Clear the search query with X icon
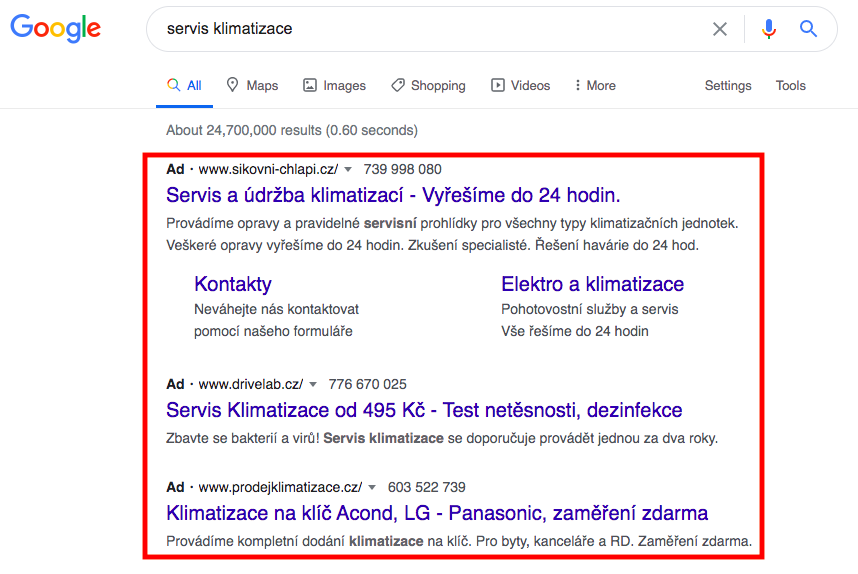The width and height of the screenshot is (858, 574). [x=720, y=29]
